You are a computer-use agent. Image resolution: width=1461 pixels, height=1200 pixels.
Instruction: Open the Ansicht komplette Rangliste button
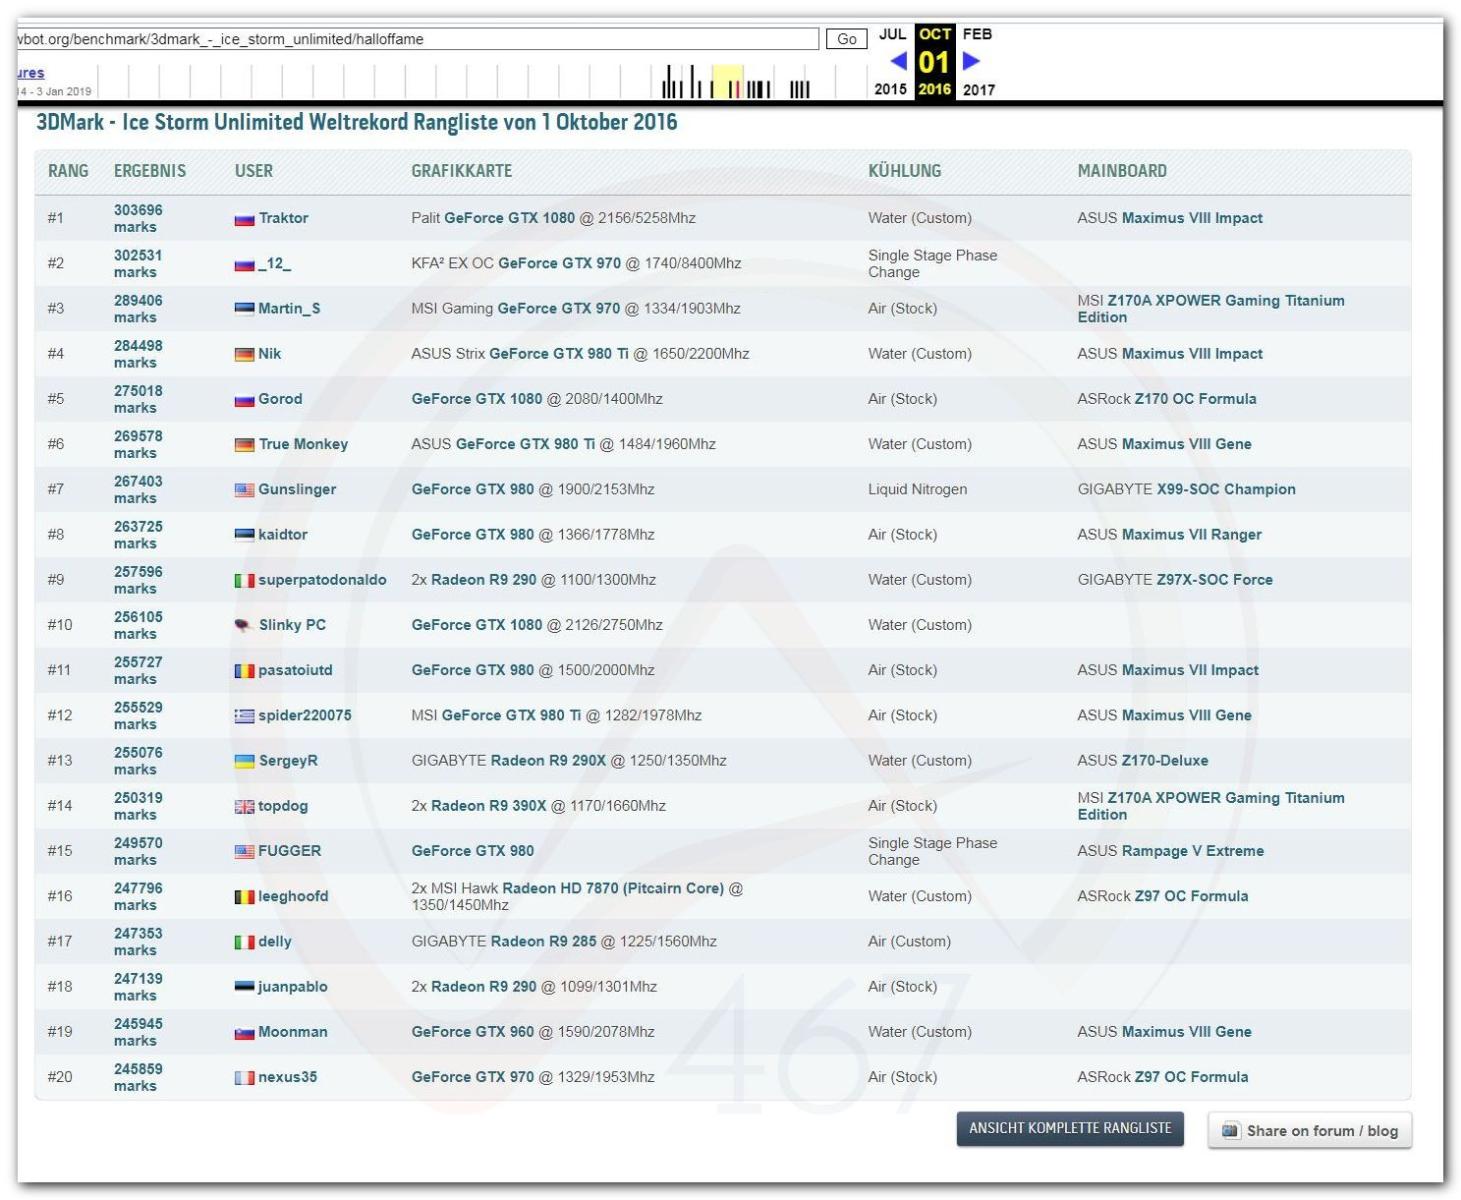coord(1069,1128)
